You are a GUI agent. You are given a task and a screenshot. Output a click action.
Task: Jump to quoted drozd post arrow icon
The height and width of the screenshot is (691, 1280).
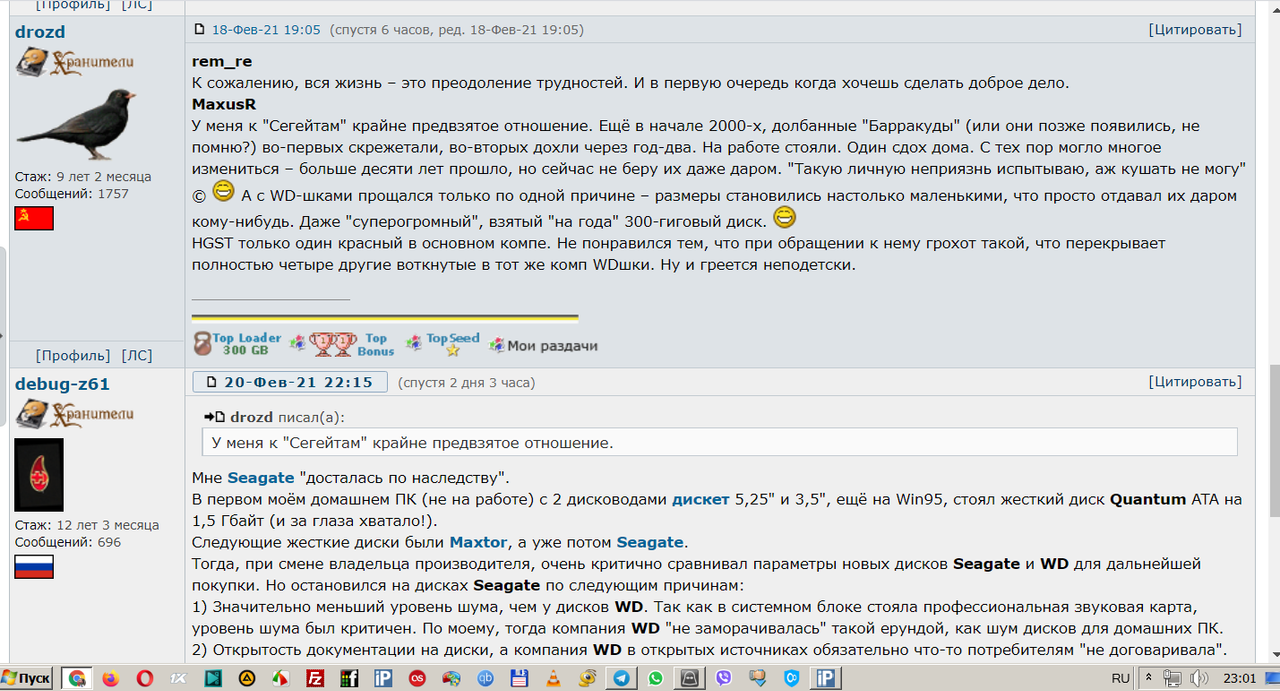(x=213, y=417)
